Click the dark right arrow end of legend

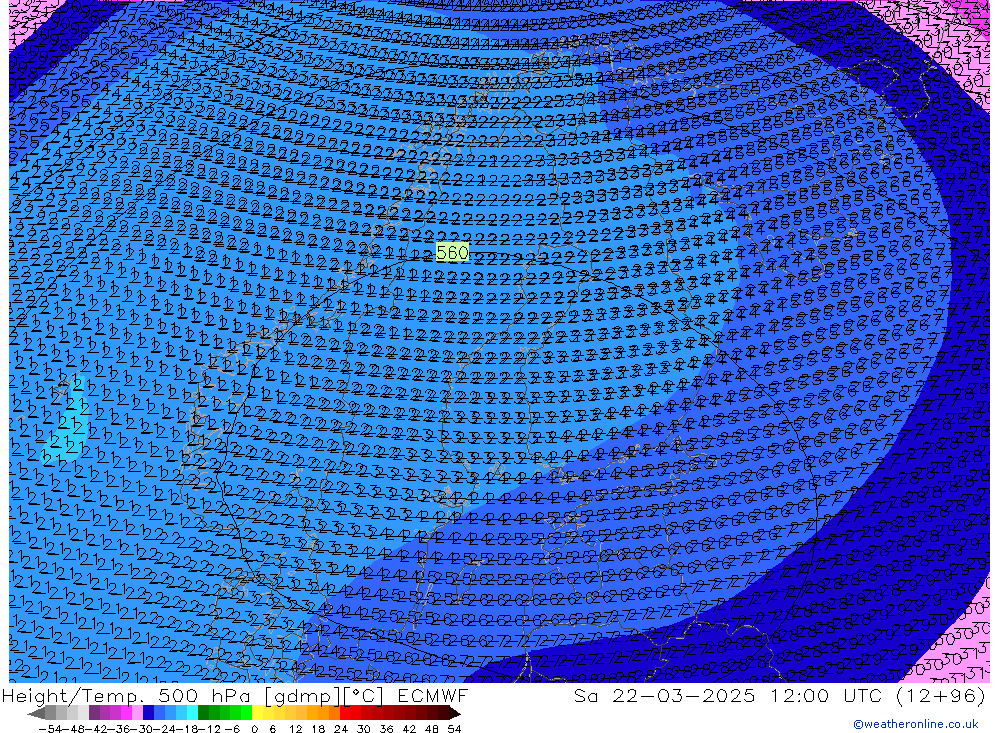coord(455,713)
